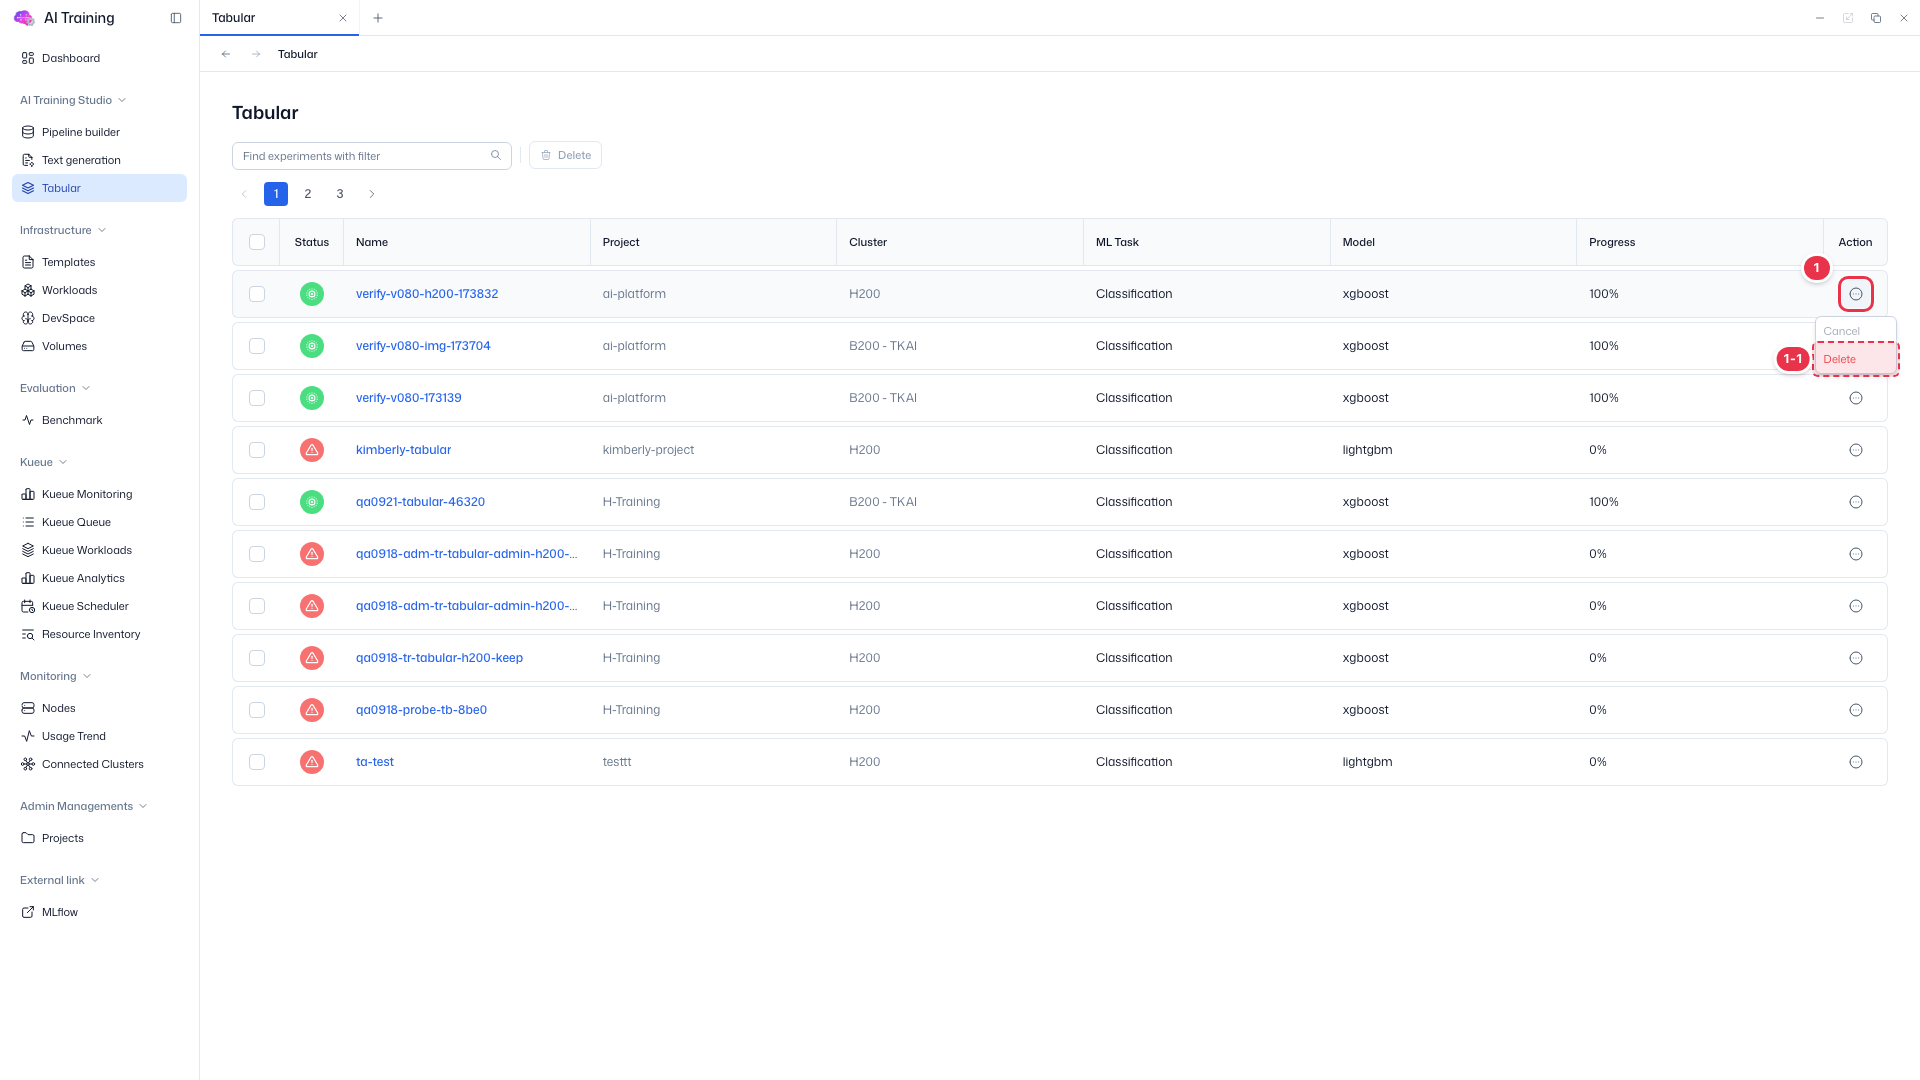
Task: Open the Benchmark icon
Action: pyautogui.click(x=28, y=420)
